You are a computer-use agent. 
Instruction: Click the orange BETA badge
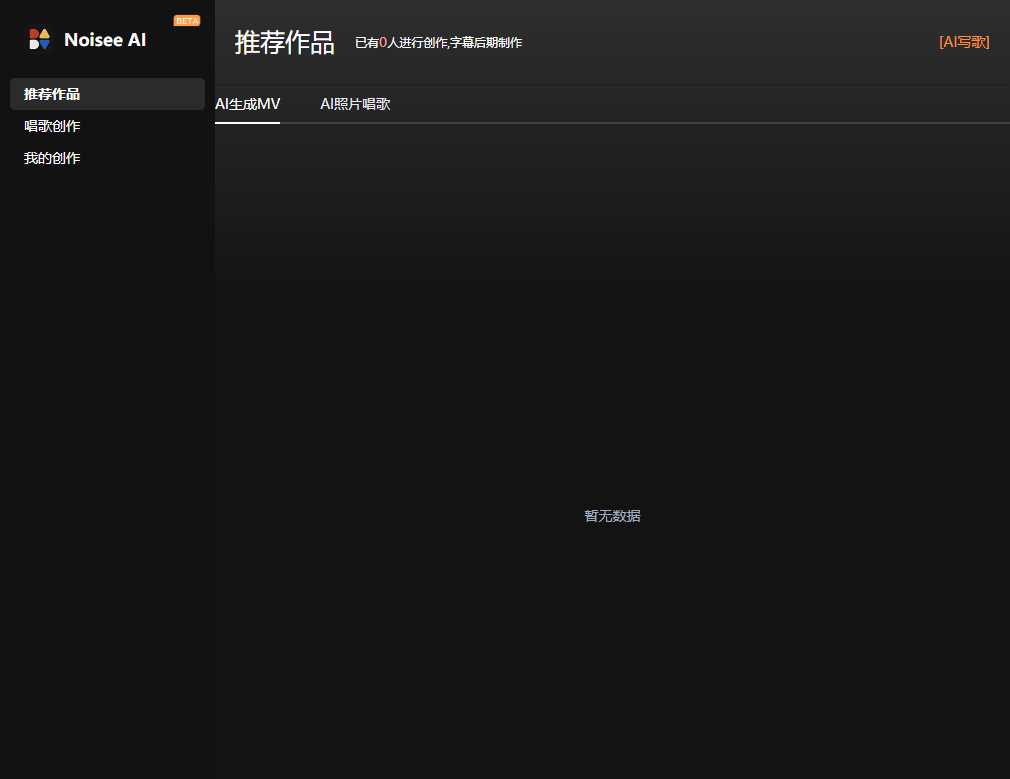coord(186,20)
